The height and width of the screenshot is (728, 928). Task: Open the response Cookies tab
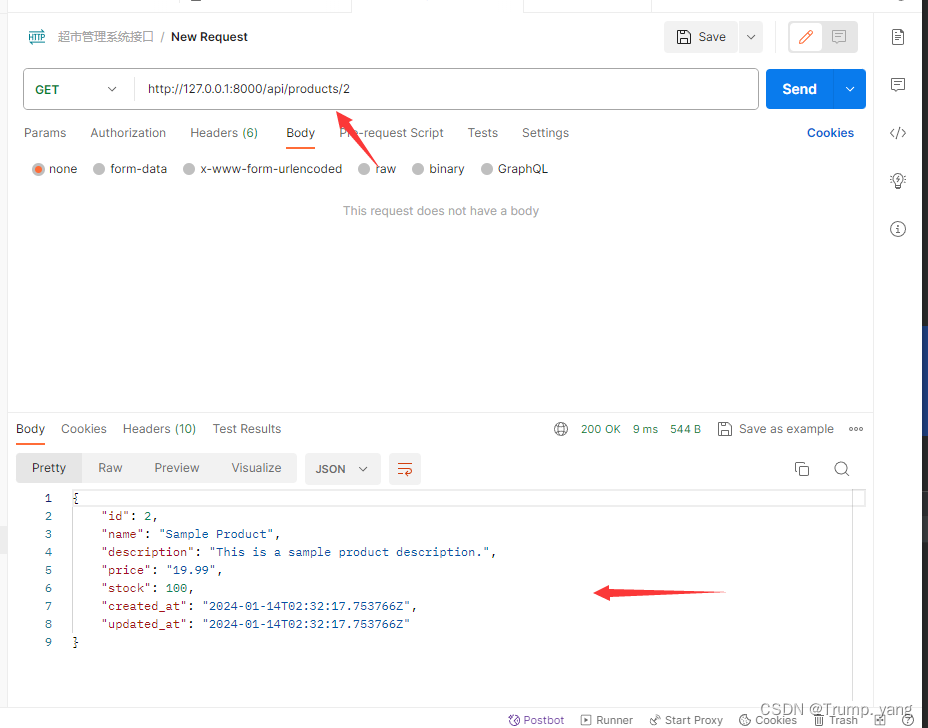coord(83,429)
